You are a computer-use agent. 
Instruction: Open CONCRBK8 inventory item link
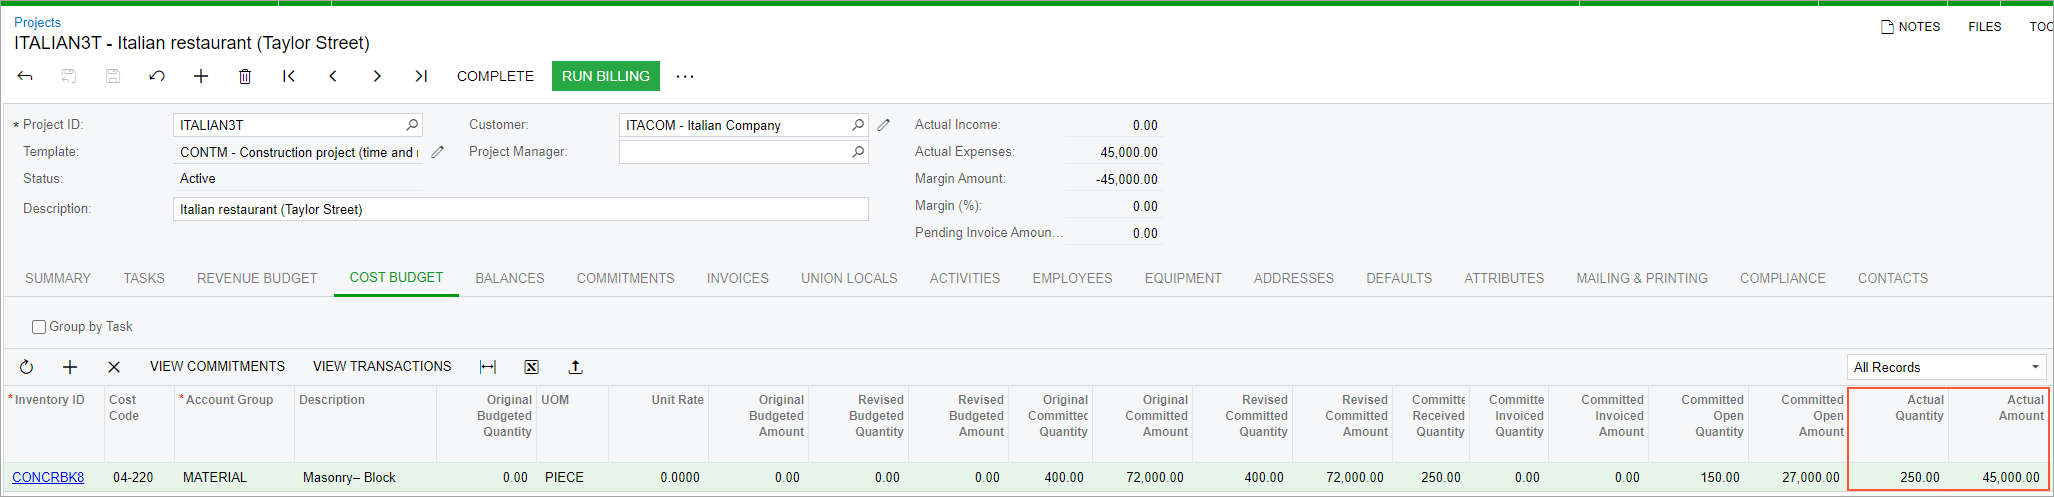[x=48, y=477]
